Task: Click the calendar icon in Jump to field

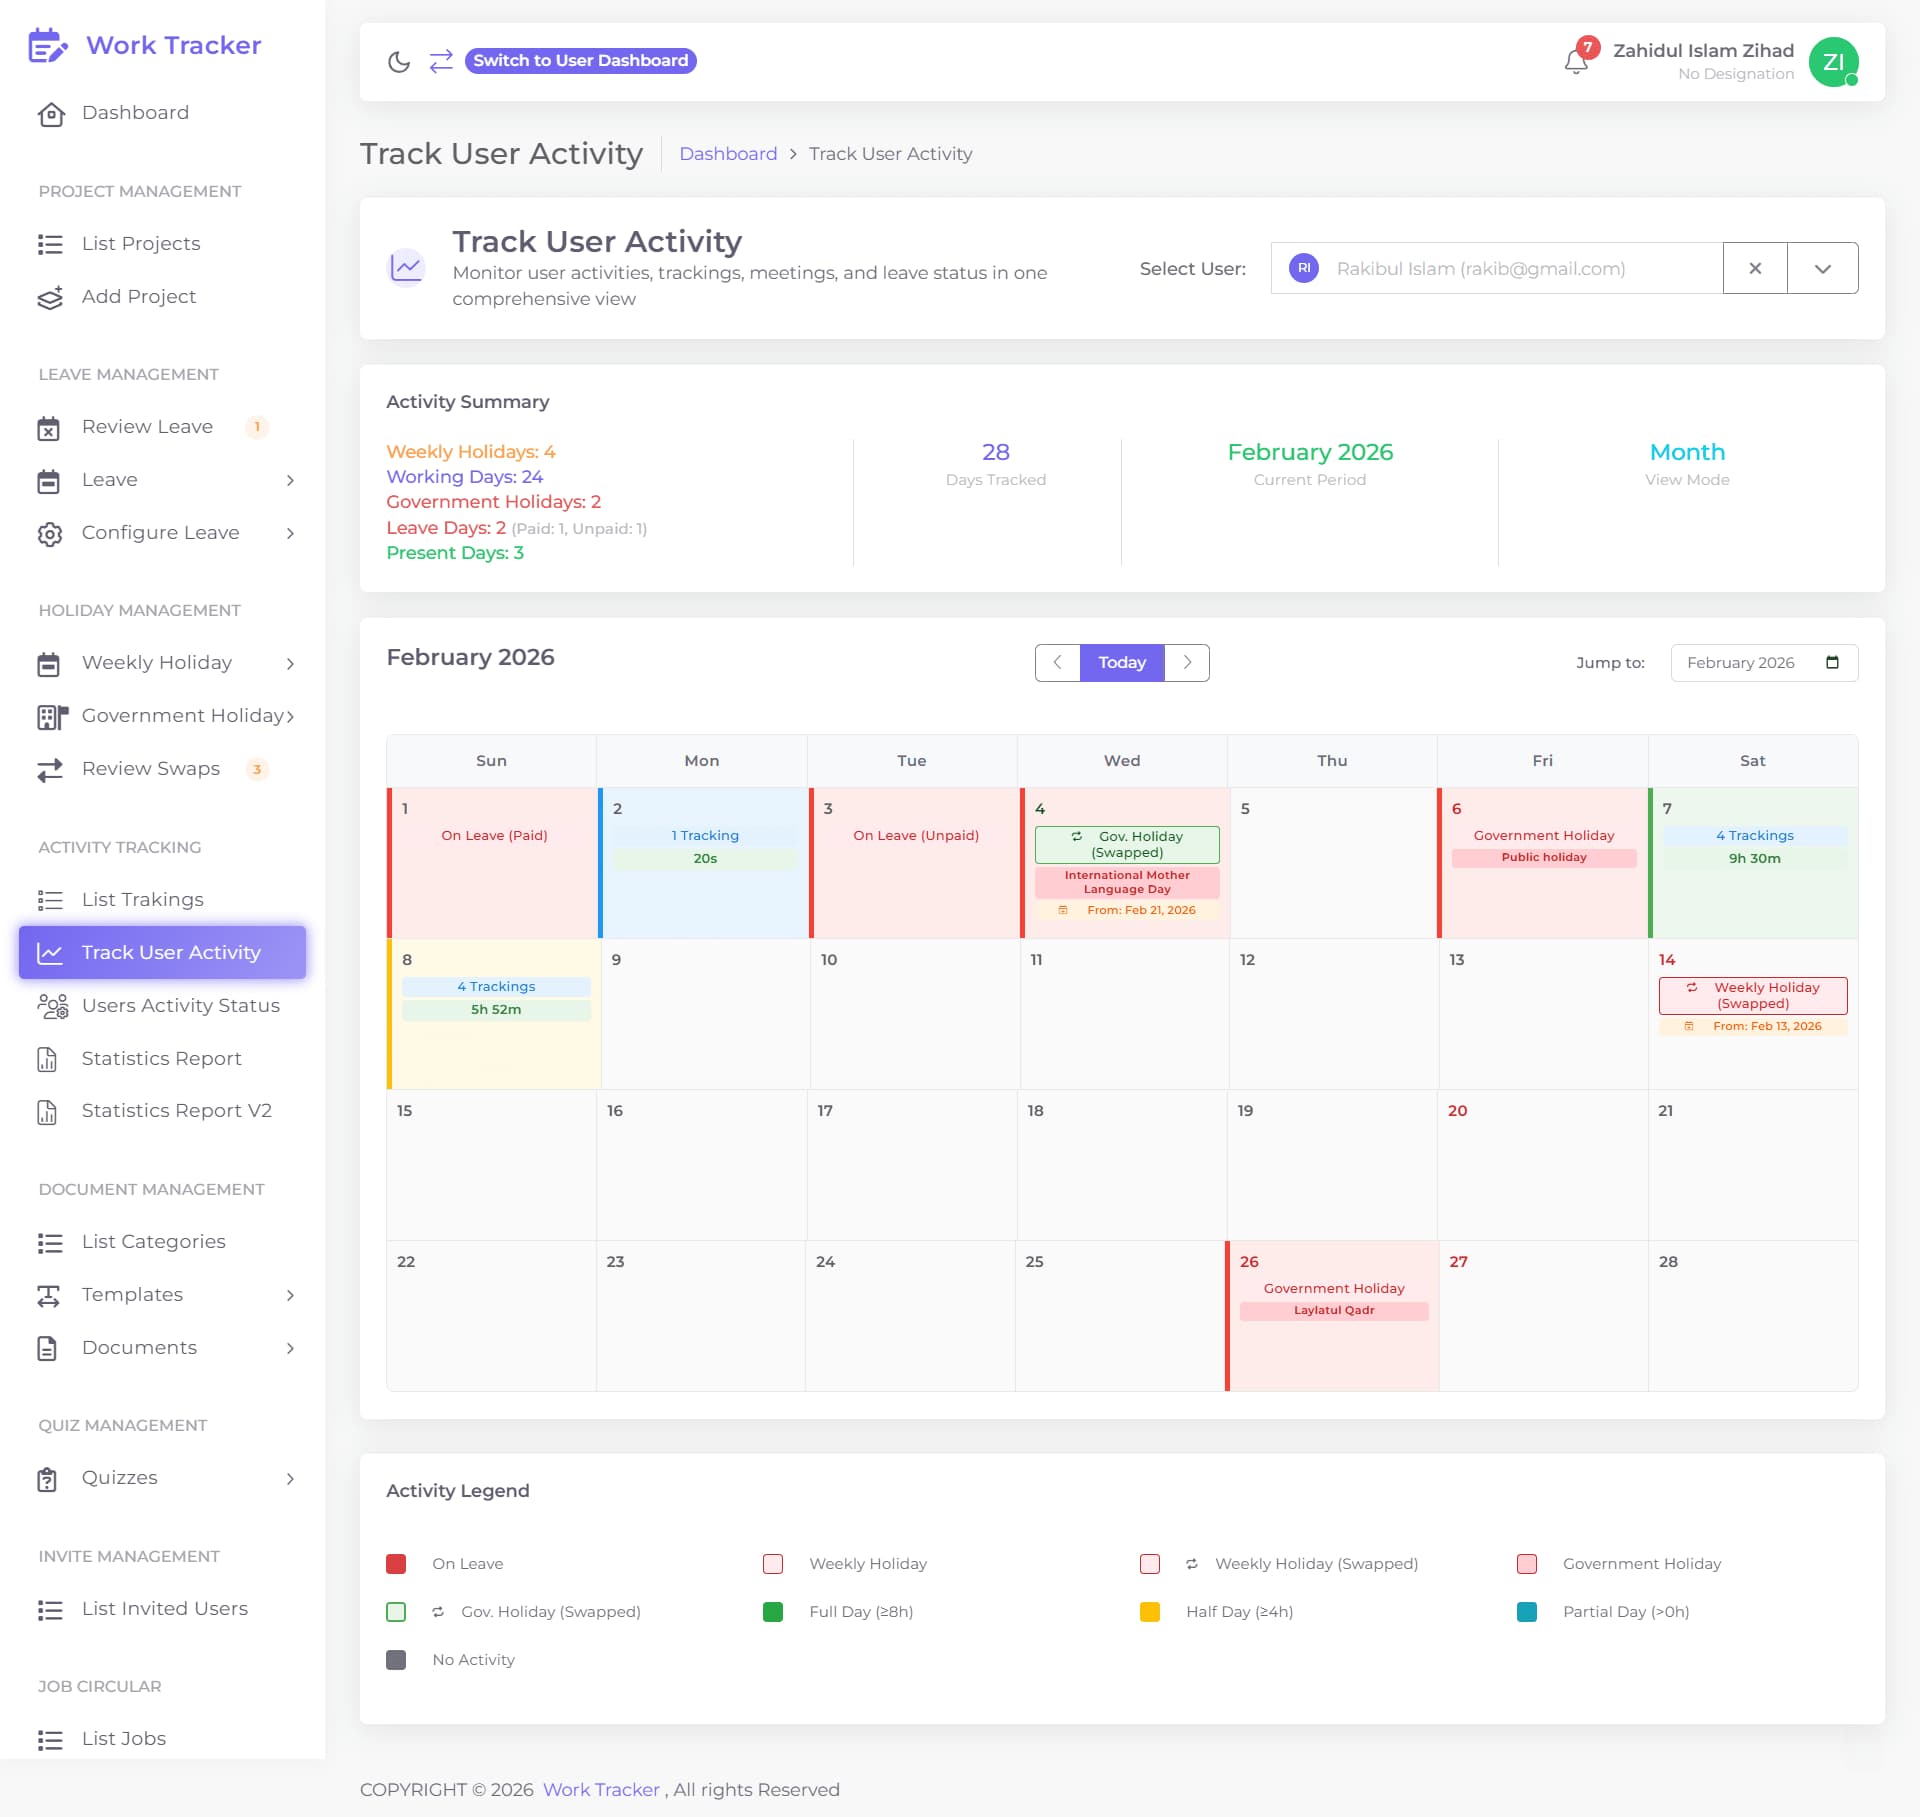Action: [x=1832, y=662]
